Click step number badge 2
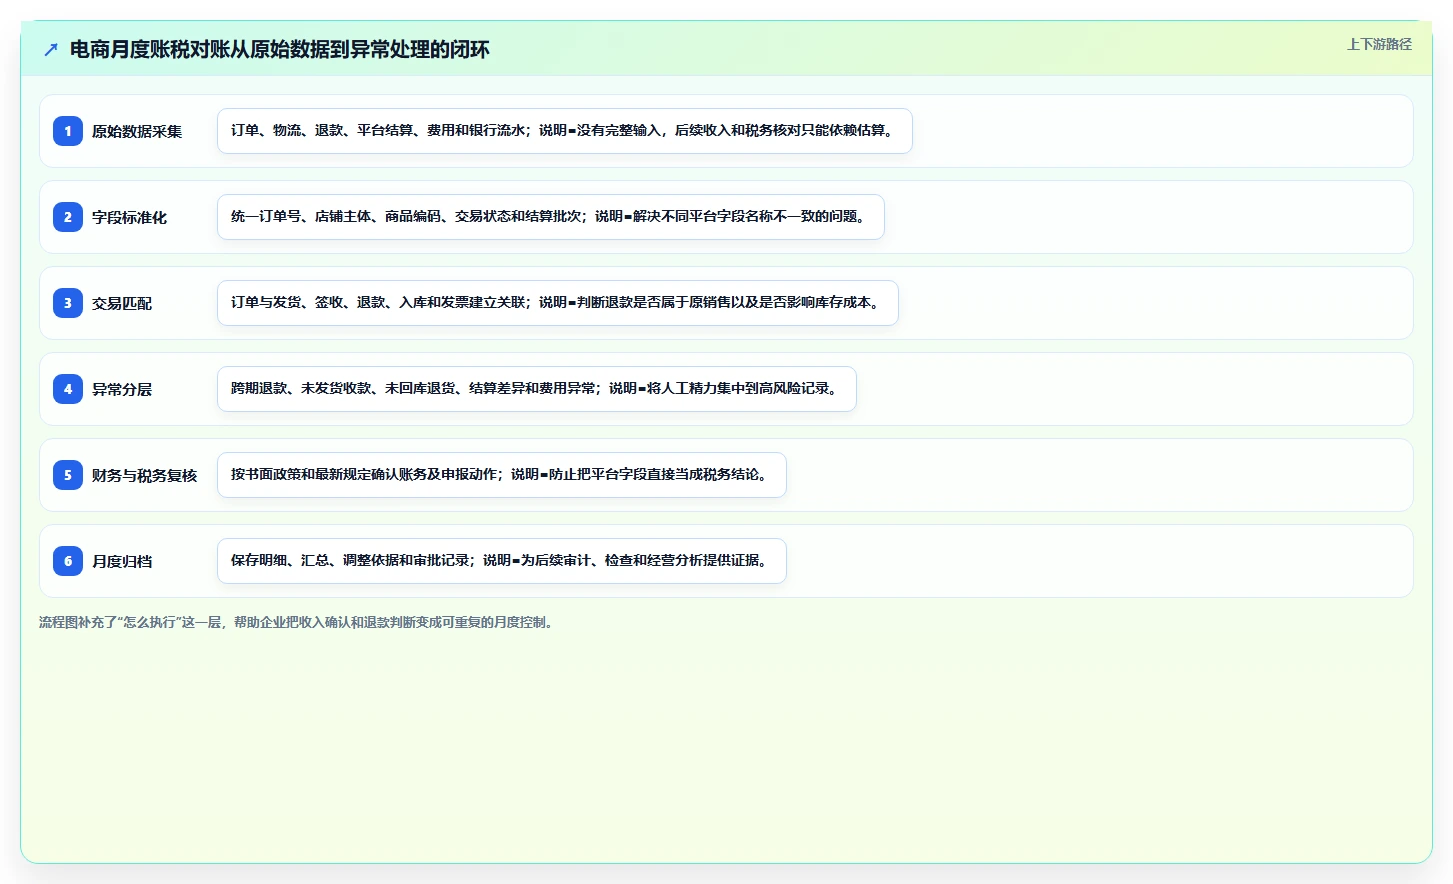1453x884 pixels. pos(68,217)
